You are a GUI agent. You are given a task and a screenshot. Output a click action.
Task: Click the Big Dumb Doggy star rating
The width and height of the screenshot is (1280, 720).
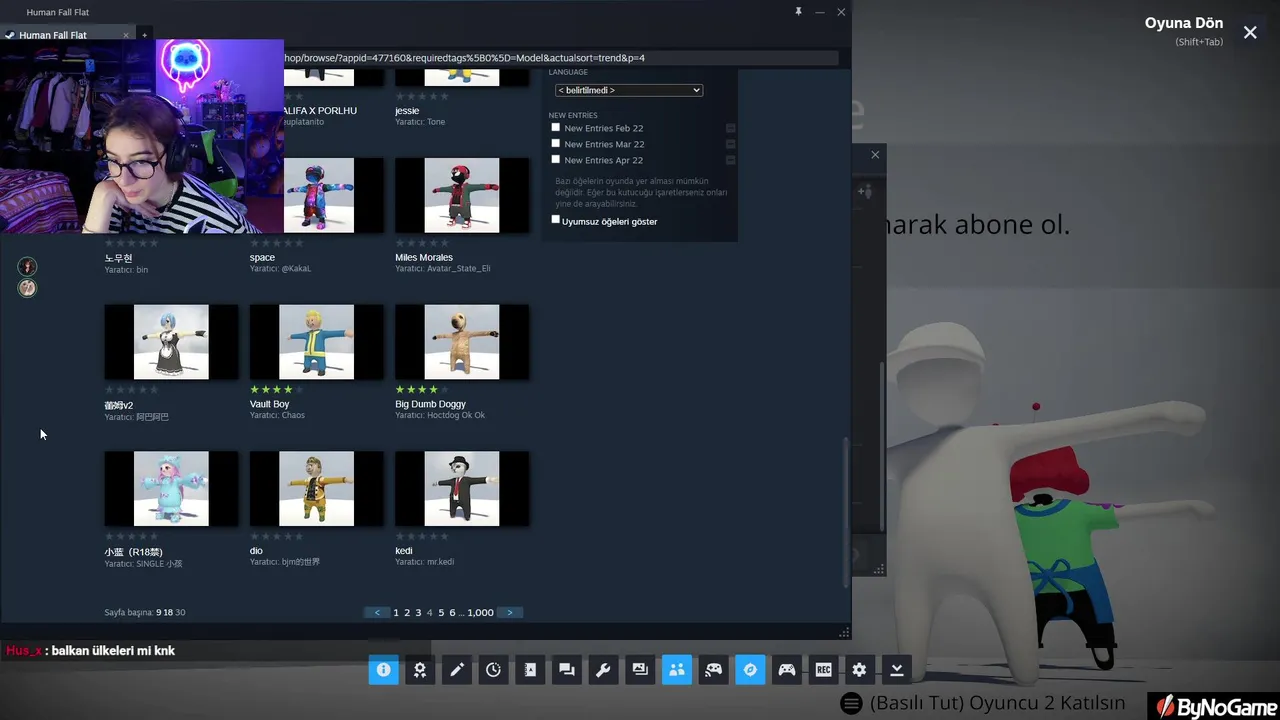click(422, 389)
